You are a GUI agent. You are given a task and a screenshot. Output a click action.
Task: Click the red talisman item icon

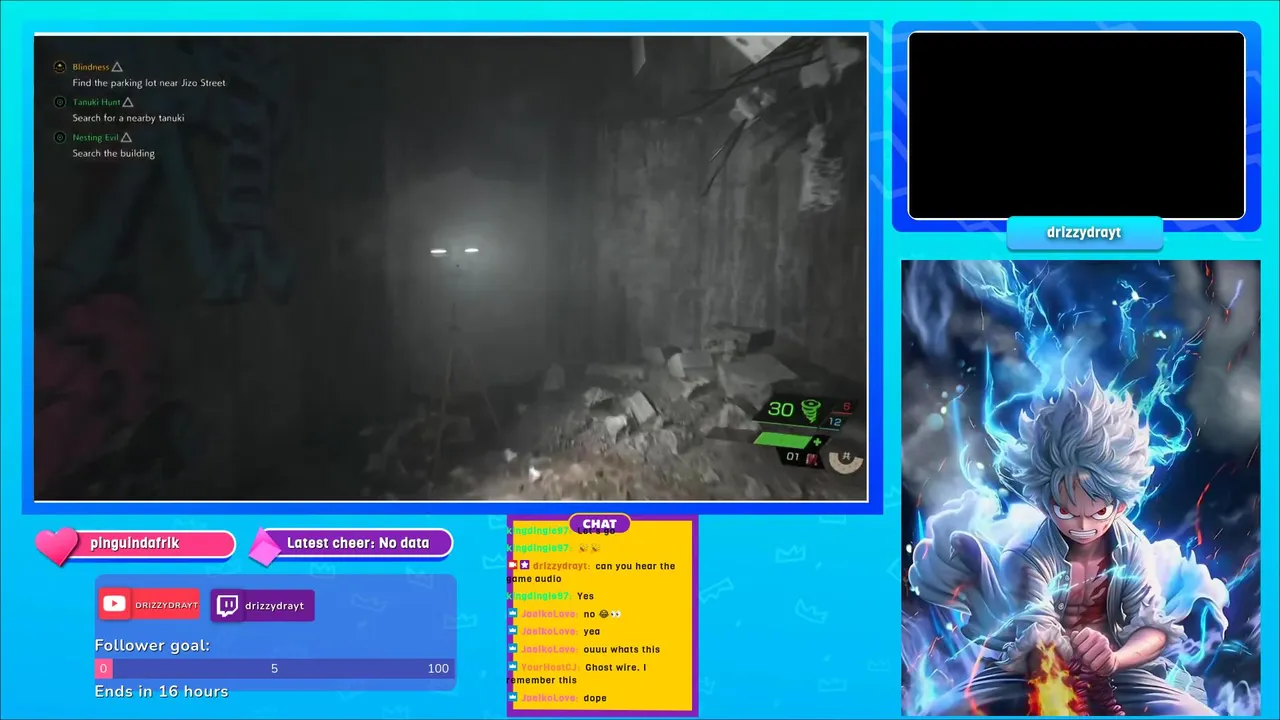pos(812,458)
